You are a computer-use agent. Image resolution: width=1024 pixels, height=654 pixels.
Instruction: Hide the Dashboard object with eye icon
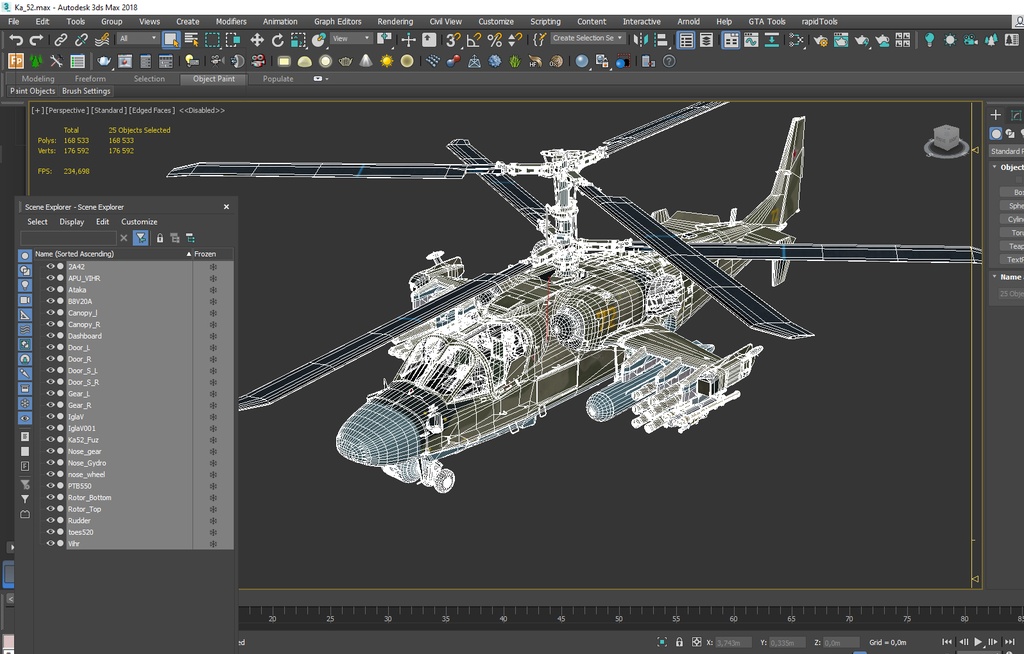pyautogui.click(x=51, y=336)
